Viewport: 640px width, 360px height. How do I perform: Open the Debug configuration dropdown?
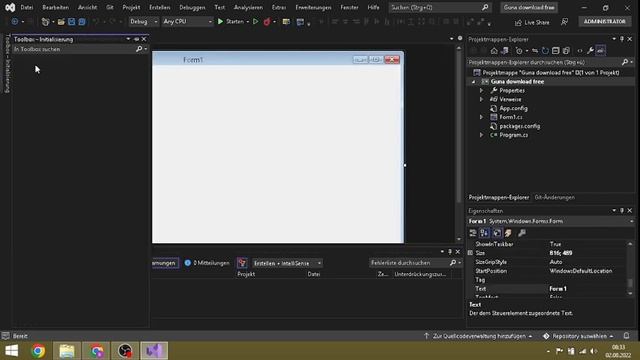tap(143, 22)
